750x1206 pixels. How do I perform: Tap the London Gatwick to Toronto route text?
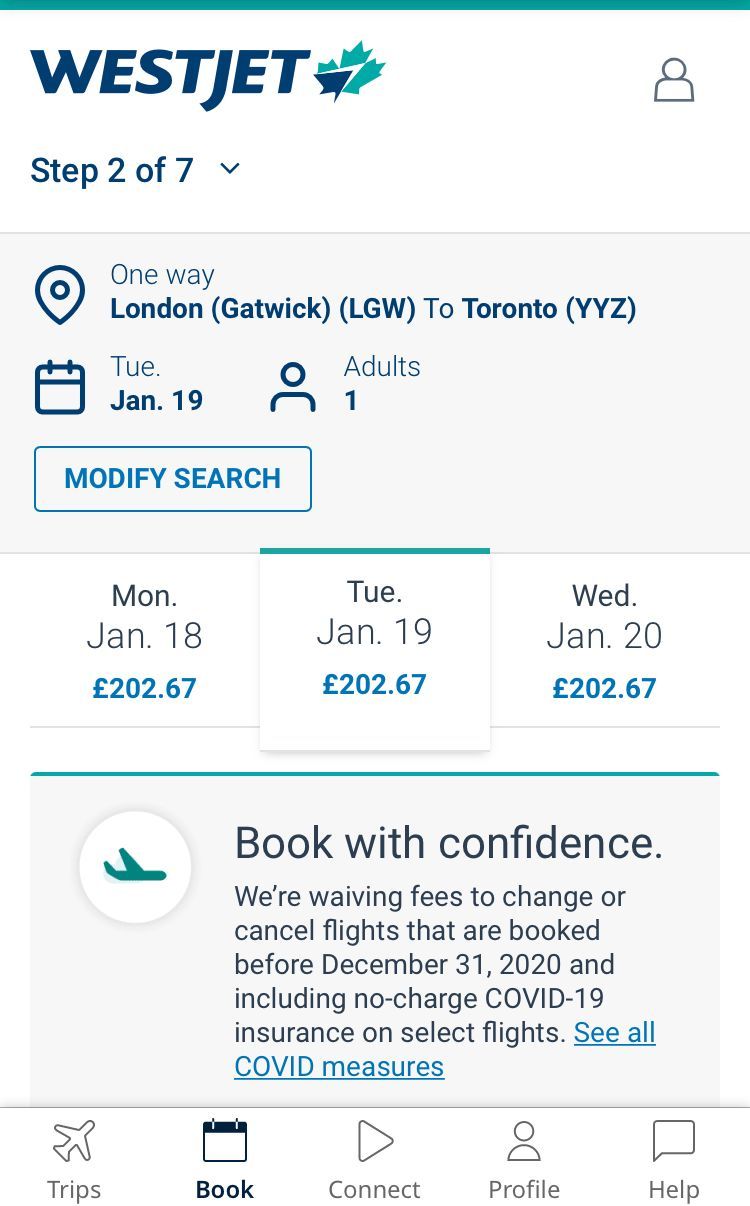point(373,308)
